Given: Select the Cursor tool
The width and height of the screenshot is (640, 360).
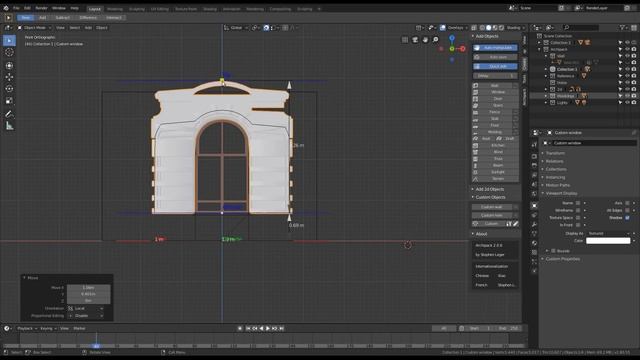Looking at the screenshot, I should [9, 52].
